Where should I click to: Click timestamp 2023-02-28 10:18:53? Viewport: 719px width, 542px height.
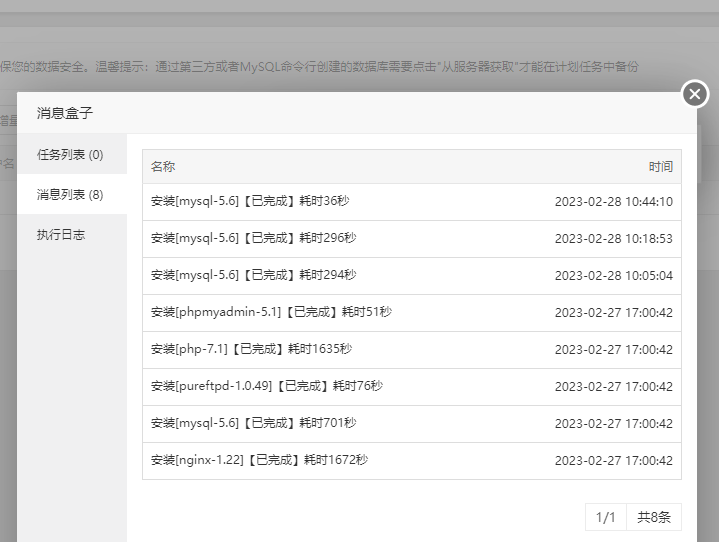(614, 239)
